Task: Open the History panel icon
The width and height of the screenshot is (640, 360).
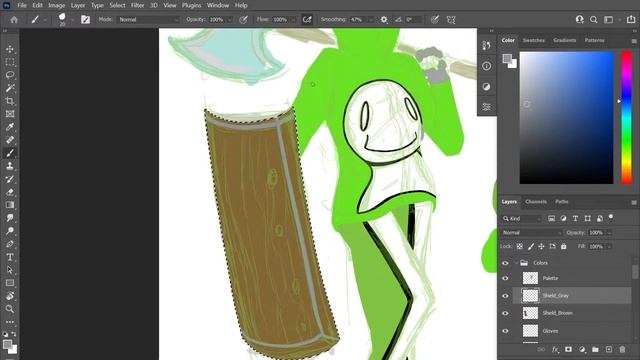Action: tap(487, 45)
